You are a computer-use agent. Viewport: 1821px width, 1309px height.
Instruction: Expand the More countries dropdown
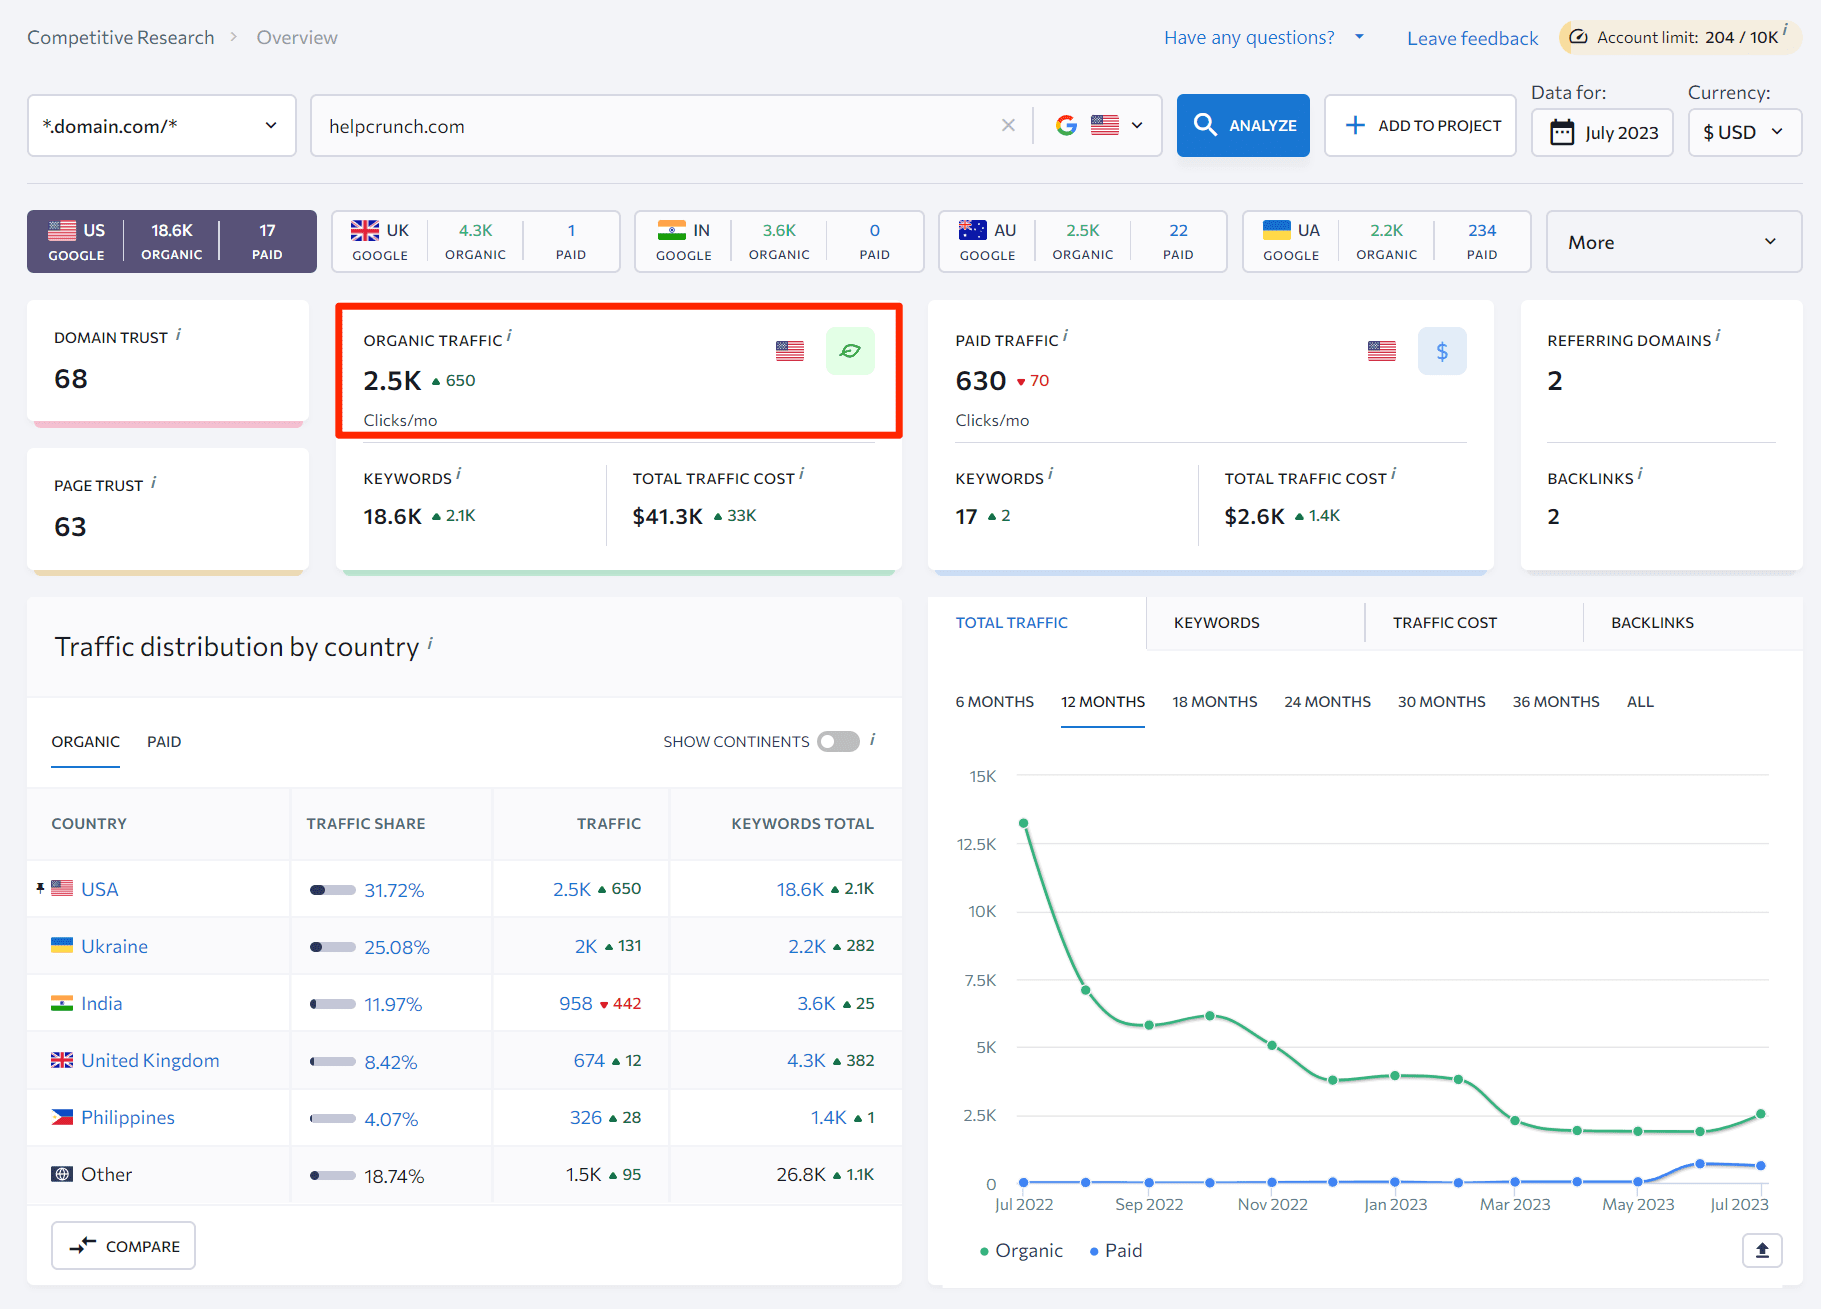pyautogui.click(x=1674, y=242)
